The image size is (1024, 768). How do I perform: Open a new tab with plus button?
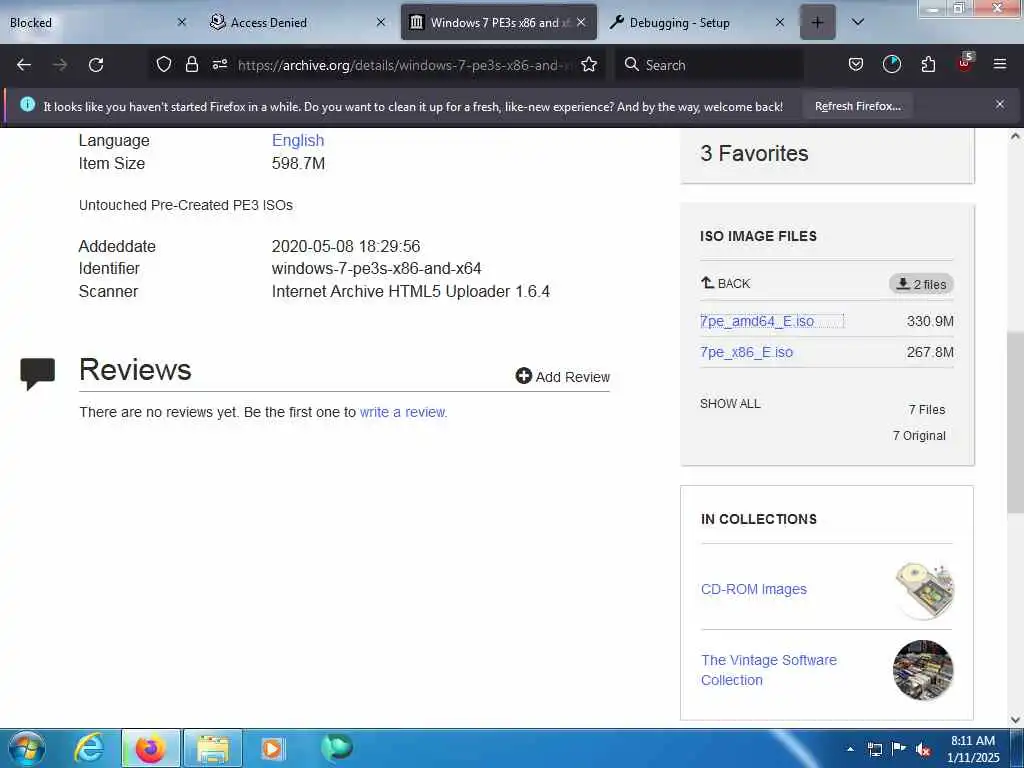[x=817, y=23]
